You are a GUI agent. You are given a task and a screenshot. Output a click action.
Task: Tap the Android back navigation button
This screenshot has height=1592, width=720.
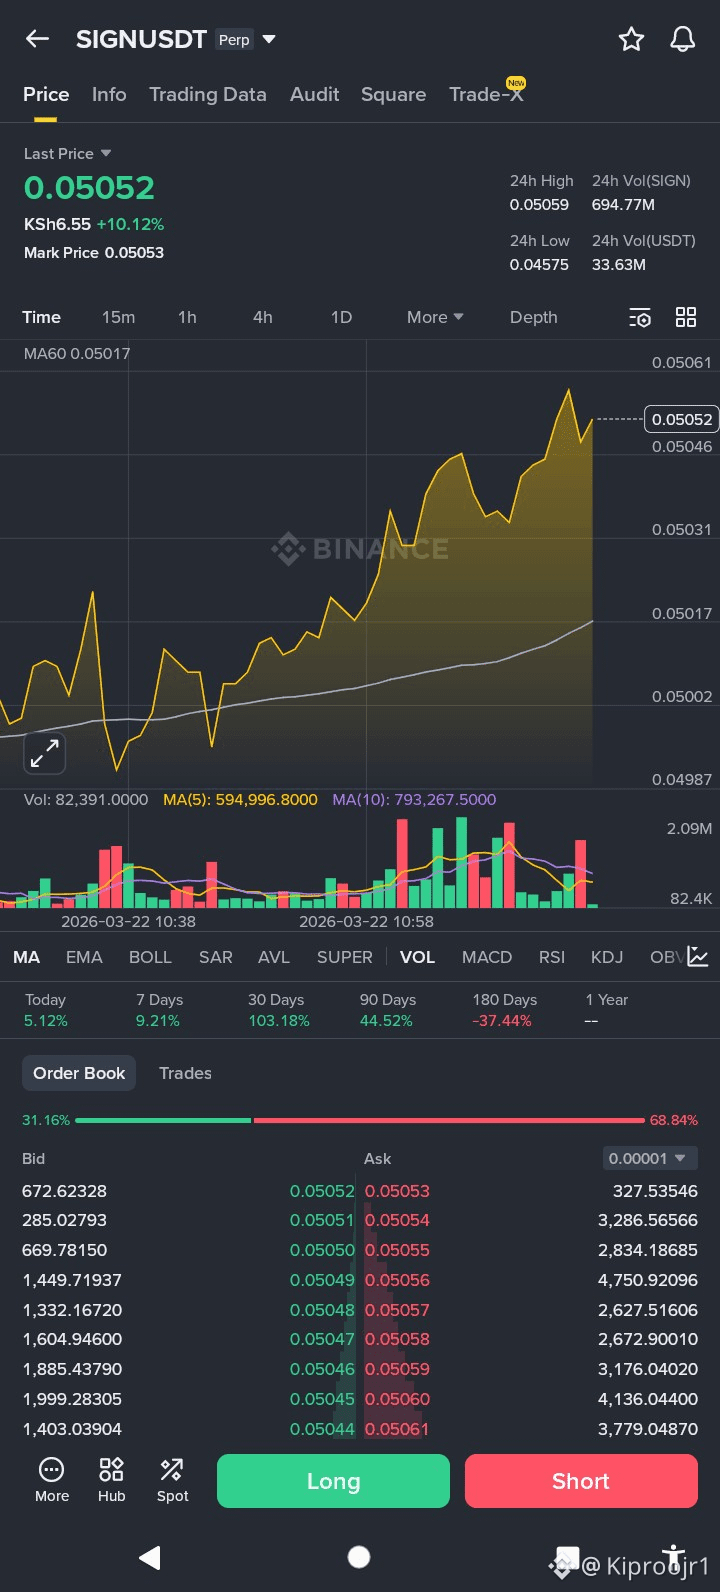coord(150,1557)
